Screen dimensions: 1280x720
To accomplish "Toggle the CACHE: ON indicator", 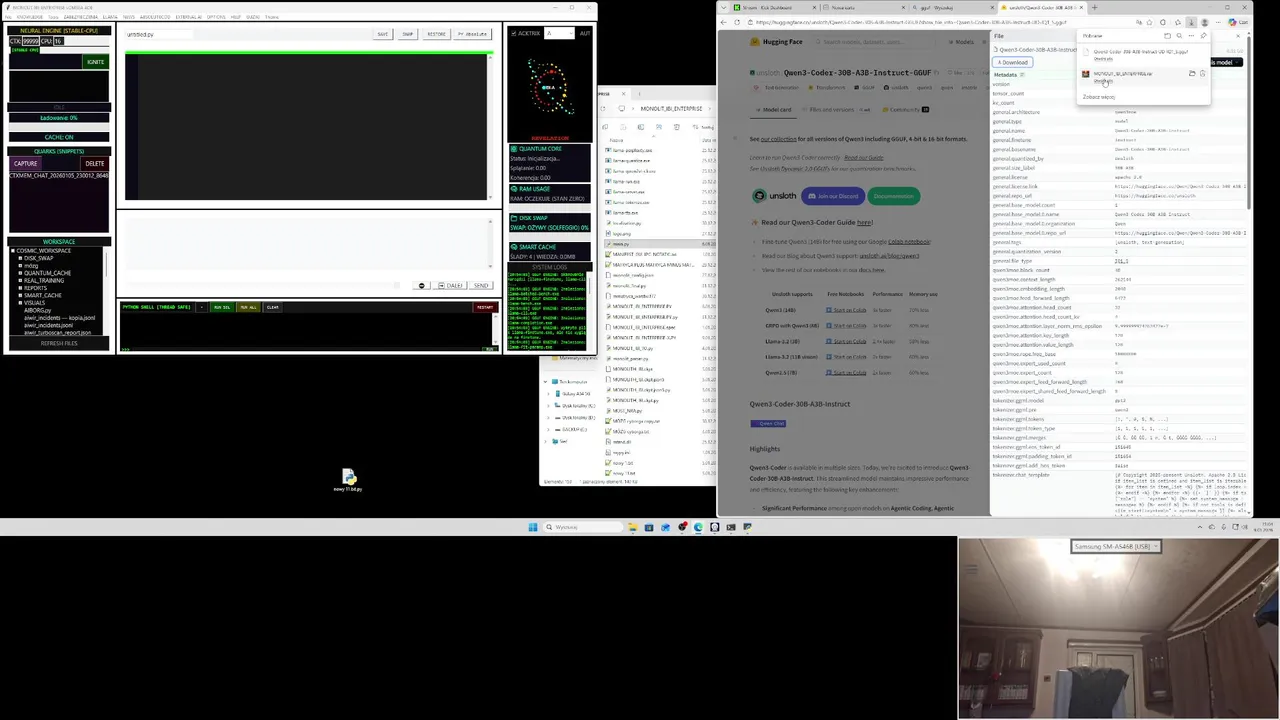I will 59,137.
